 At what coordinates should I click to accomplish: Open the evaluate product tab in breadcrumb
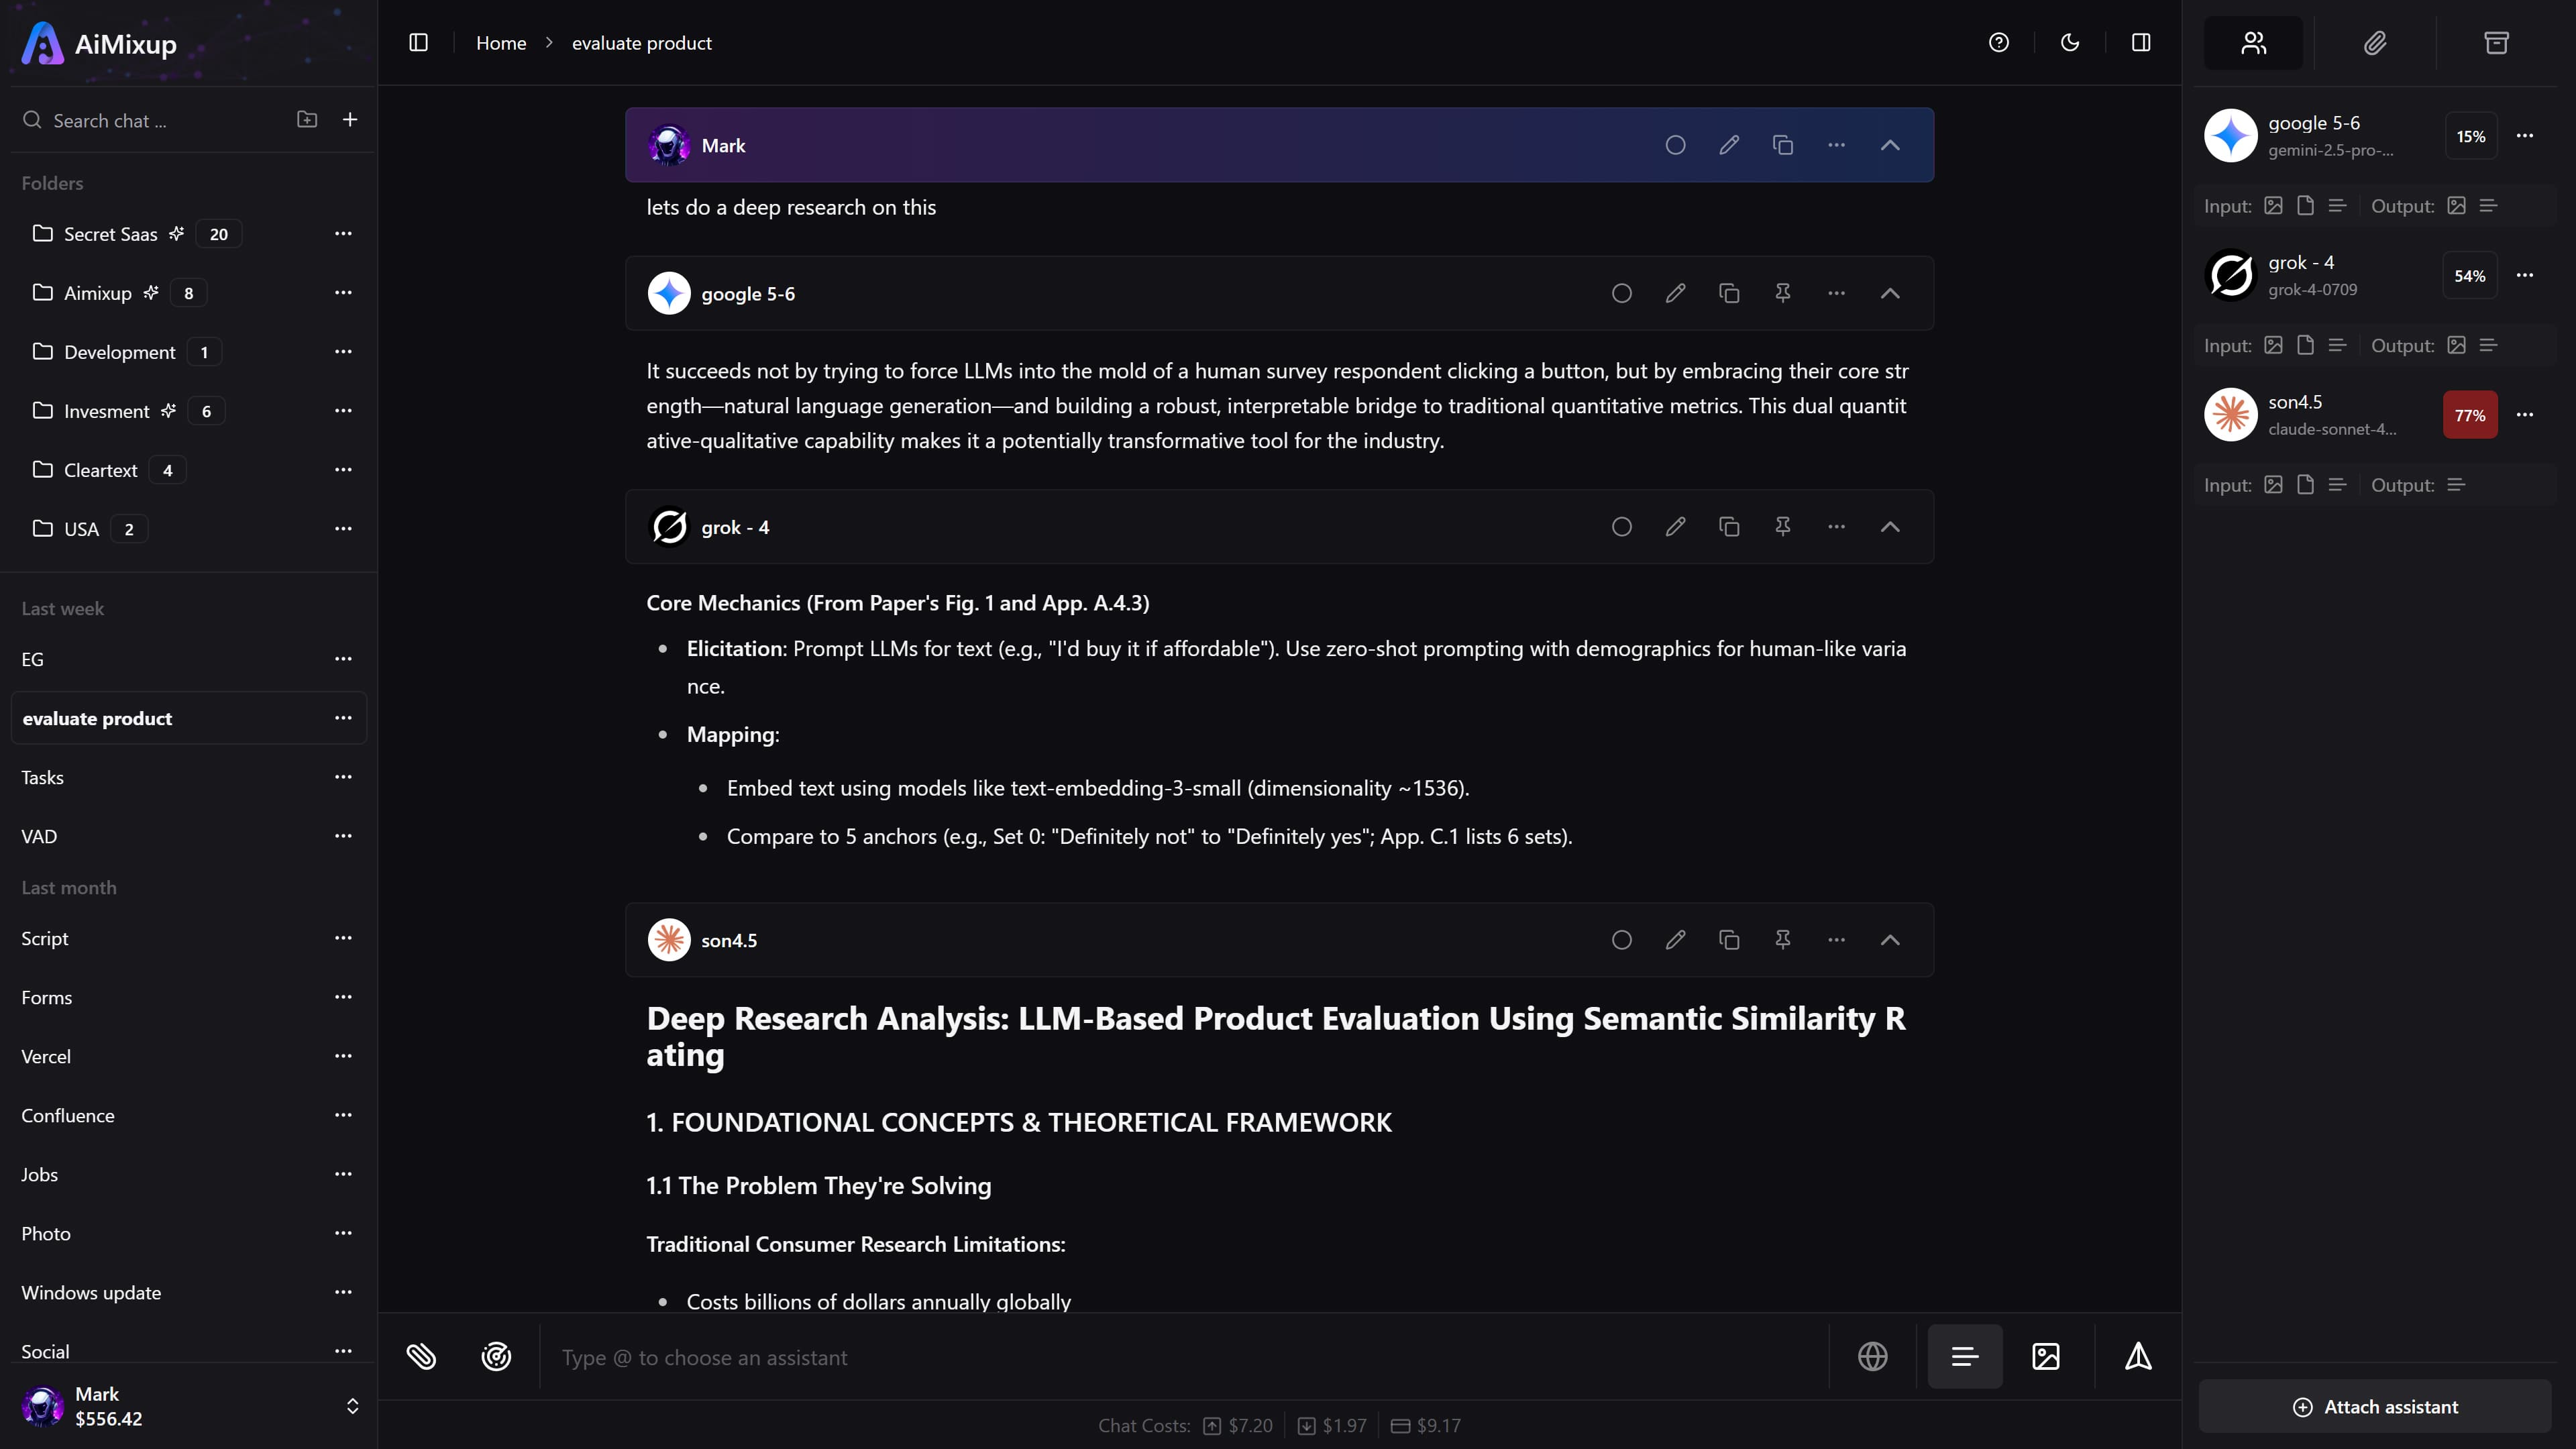click(x=641, y=42)
